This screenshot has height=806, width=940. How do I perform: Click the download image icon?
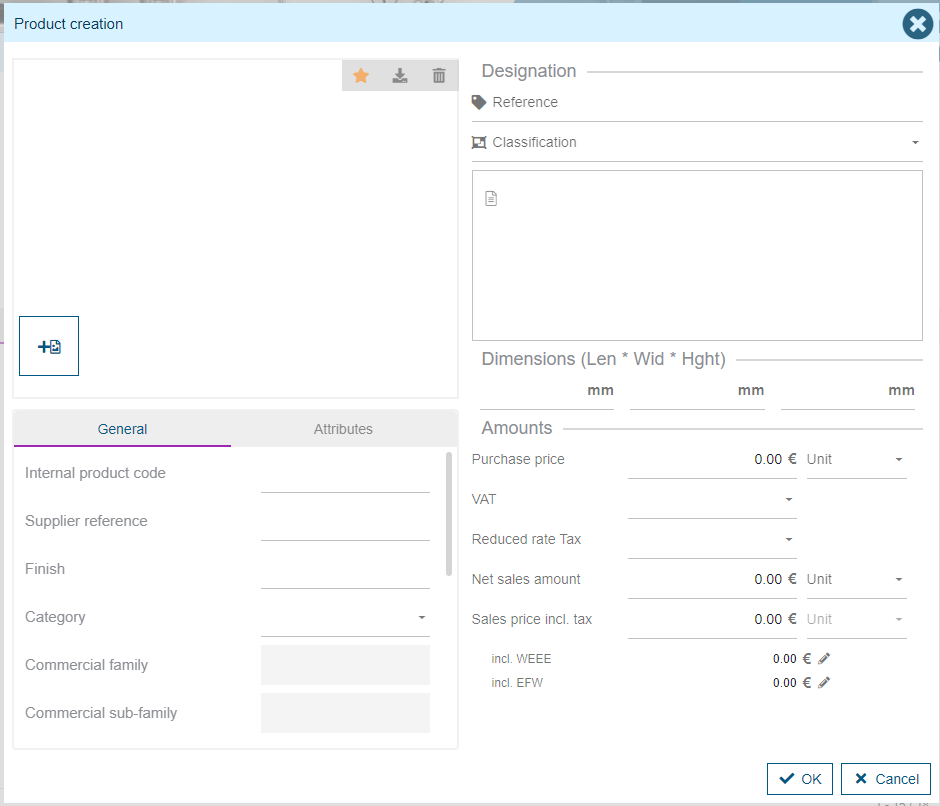[400, 76]
